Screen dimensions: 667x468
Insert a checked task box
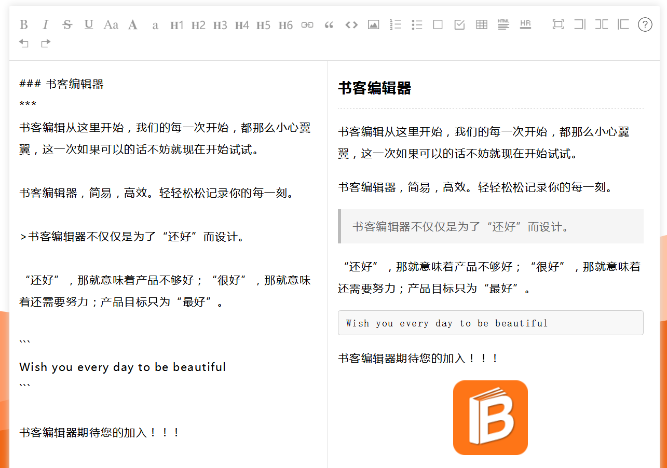coord(459,25)
